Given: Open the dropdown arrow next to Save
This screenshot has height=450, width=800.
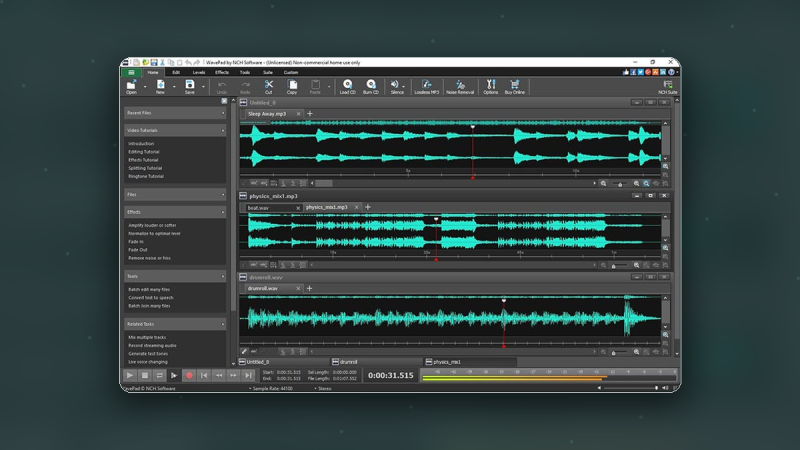Looking at the screenshot, I should coord(203,87).
